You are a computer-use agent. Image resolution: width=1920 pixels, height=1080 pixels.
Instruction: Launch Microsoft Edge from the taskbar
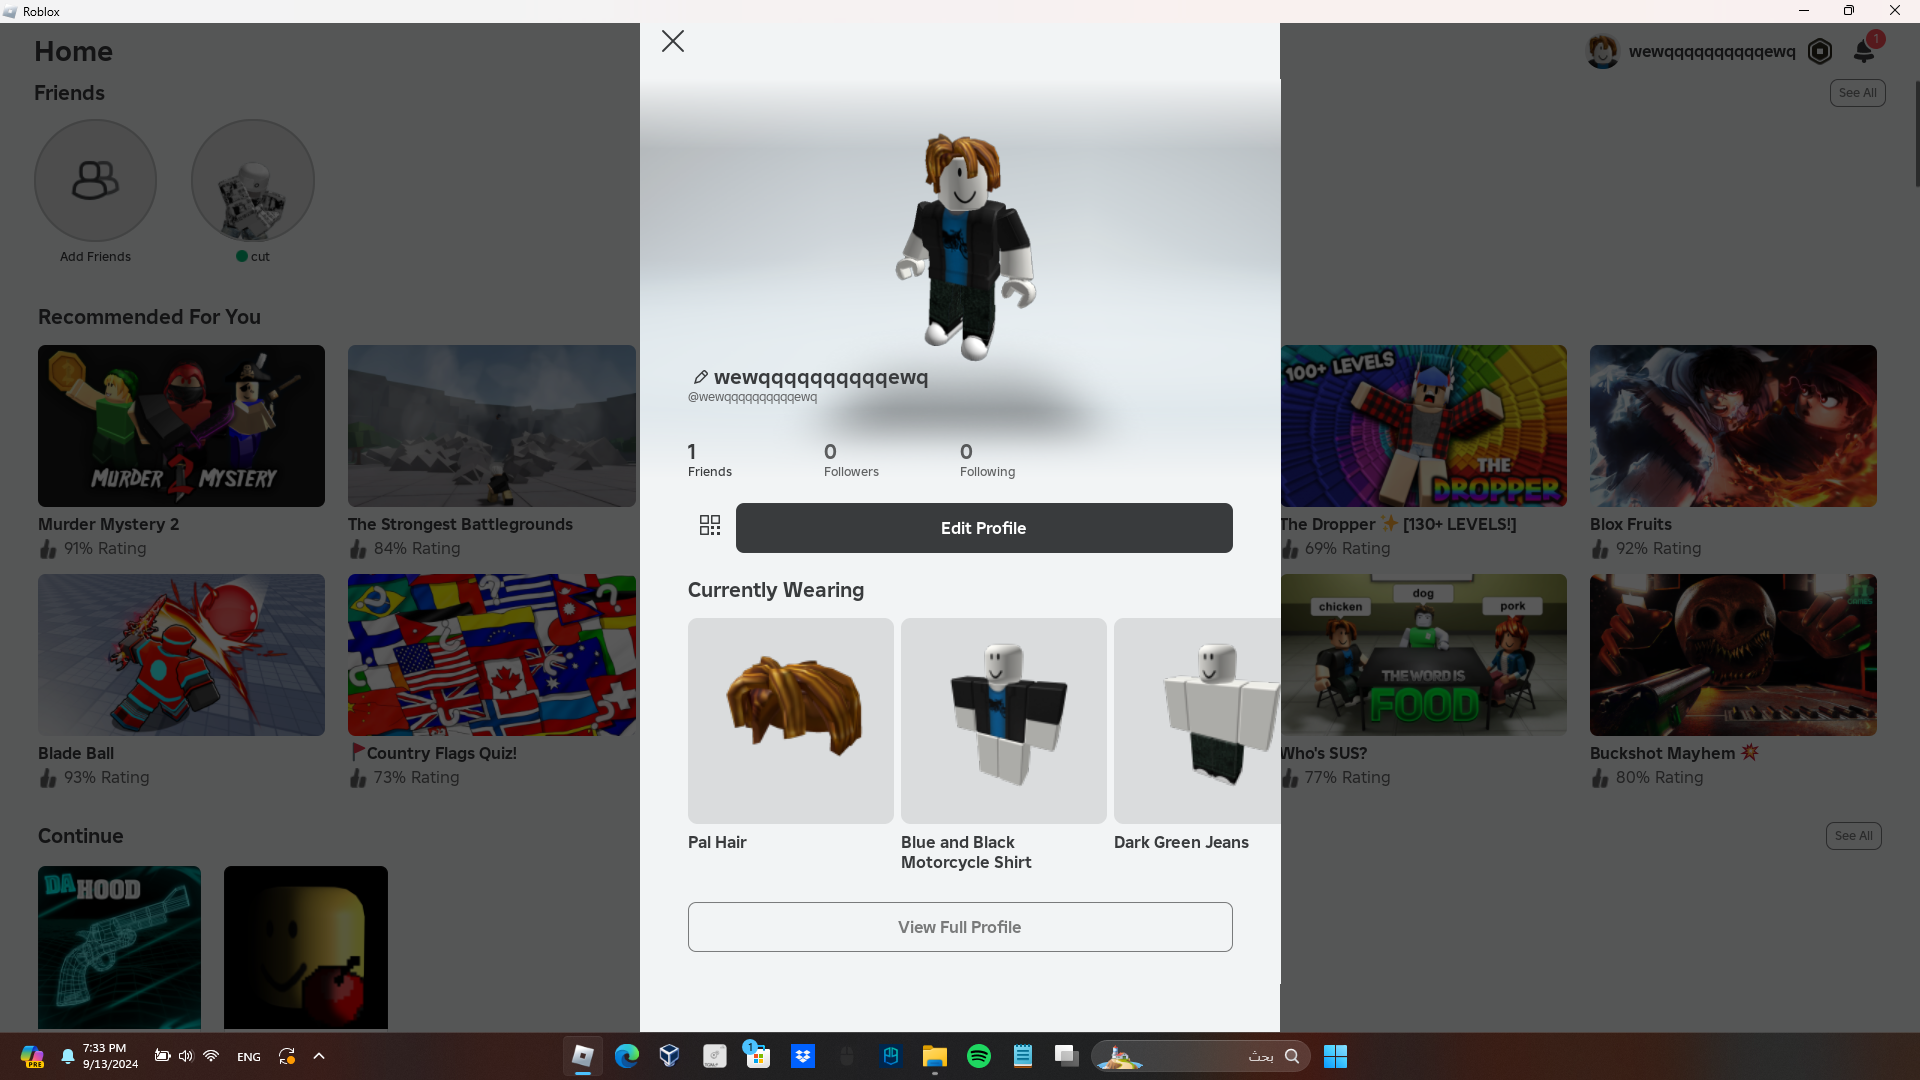click(x=627, y=1056)
